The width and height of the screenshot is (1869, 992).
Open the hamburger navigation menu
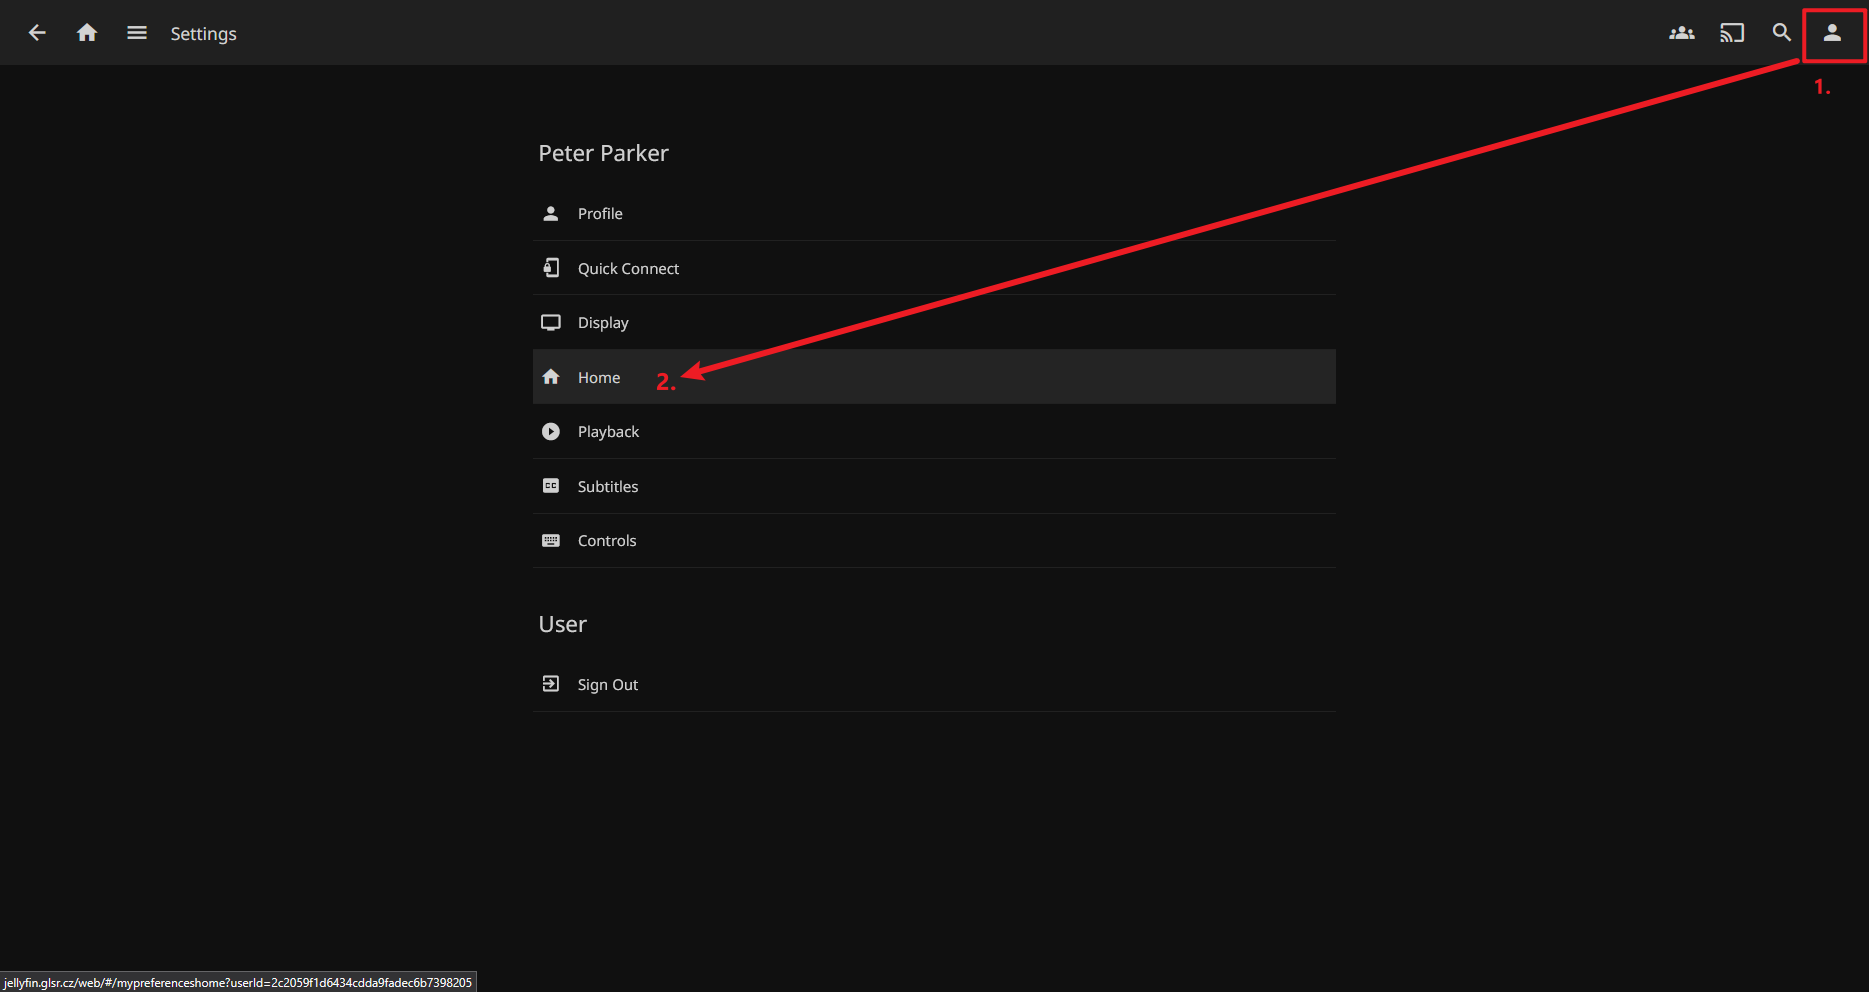(x=137, y=33)
